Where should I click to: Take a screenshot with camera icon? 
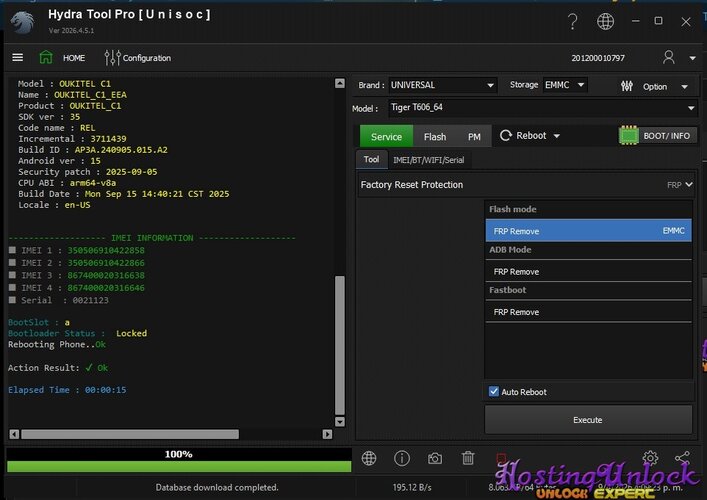point(435,458)
